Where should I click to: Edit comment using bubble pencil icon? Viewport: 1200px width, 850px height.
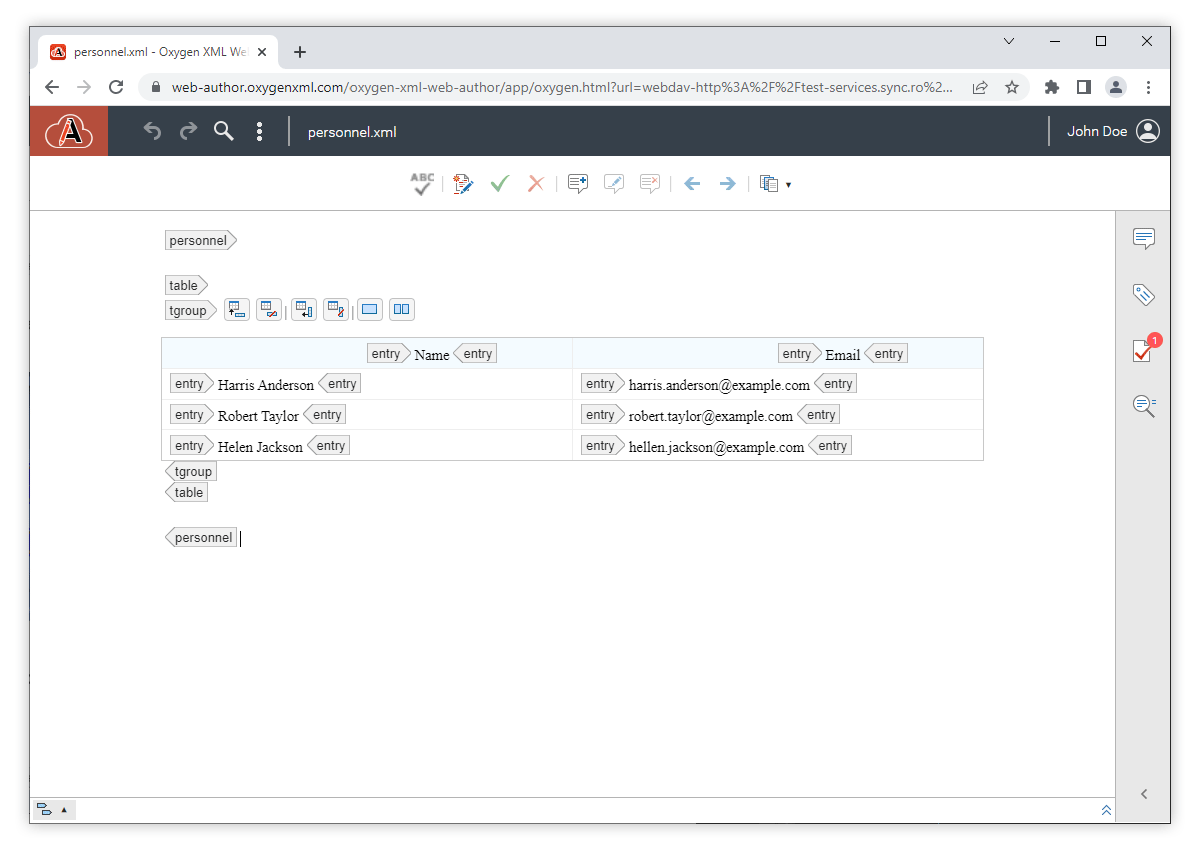coord(614,184)
